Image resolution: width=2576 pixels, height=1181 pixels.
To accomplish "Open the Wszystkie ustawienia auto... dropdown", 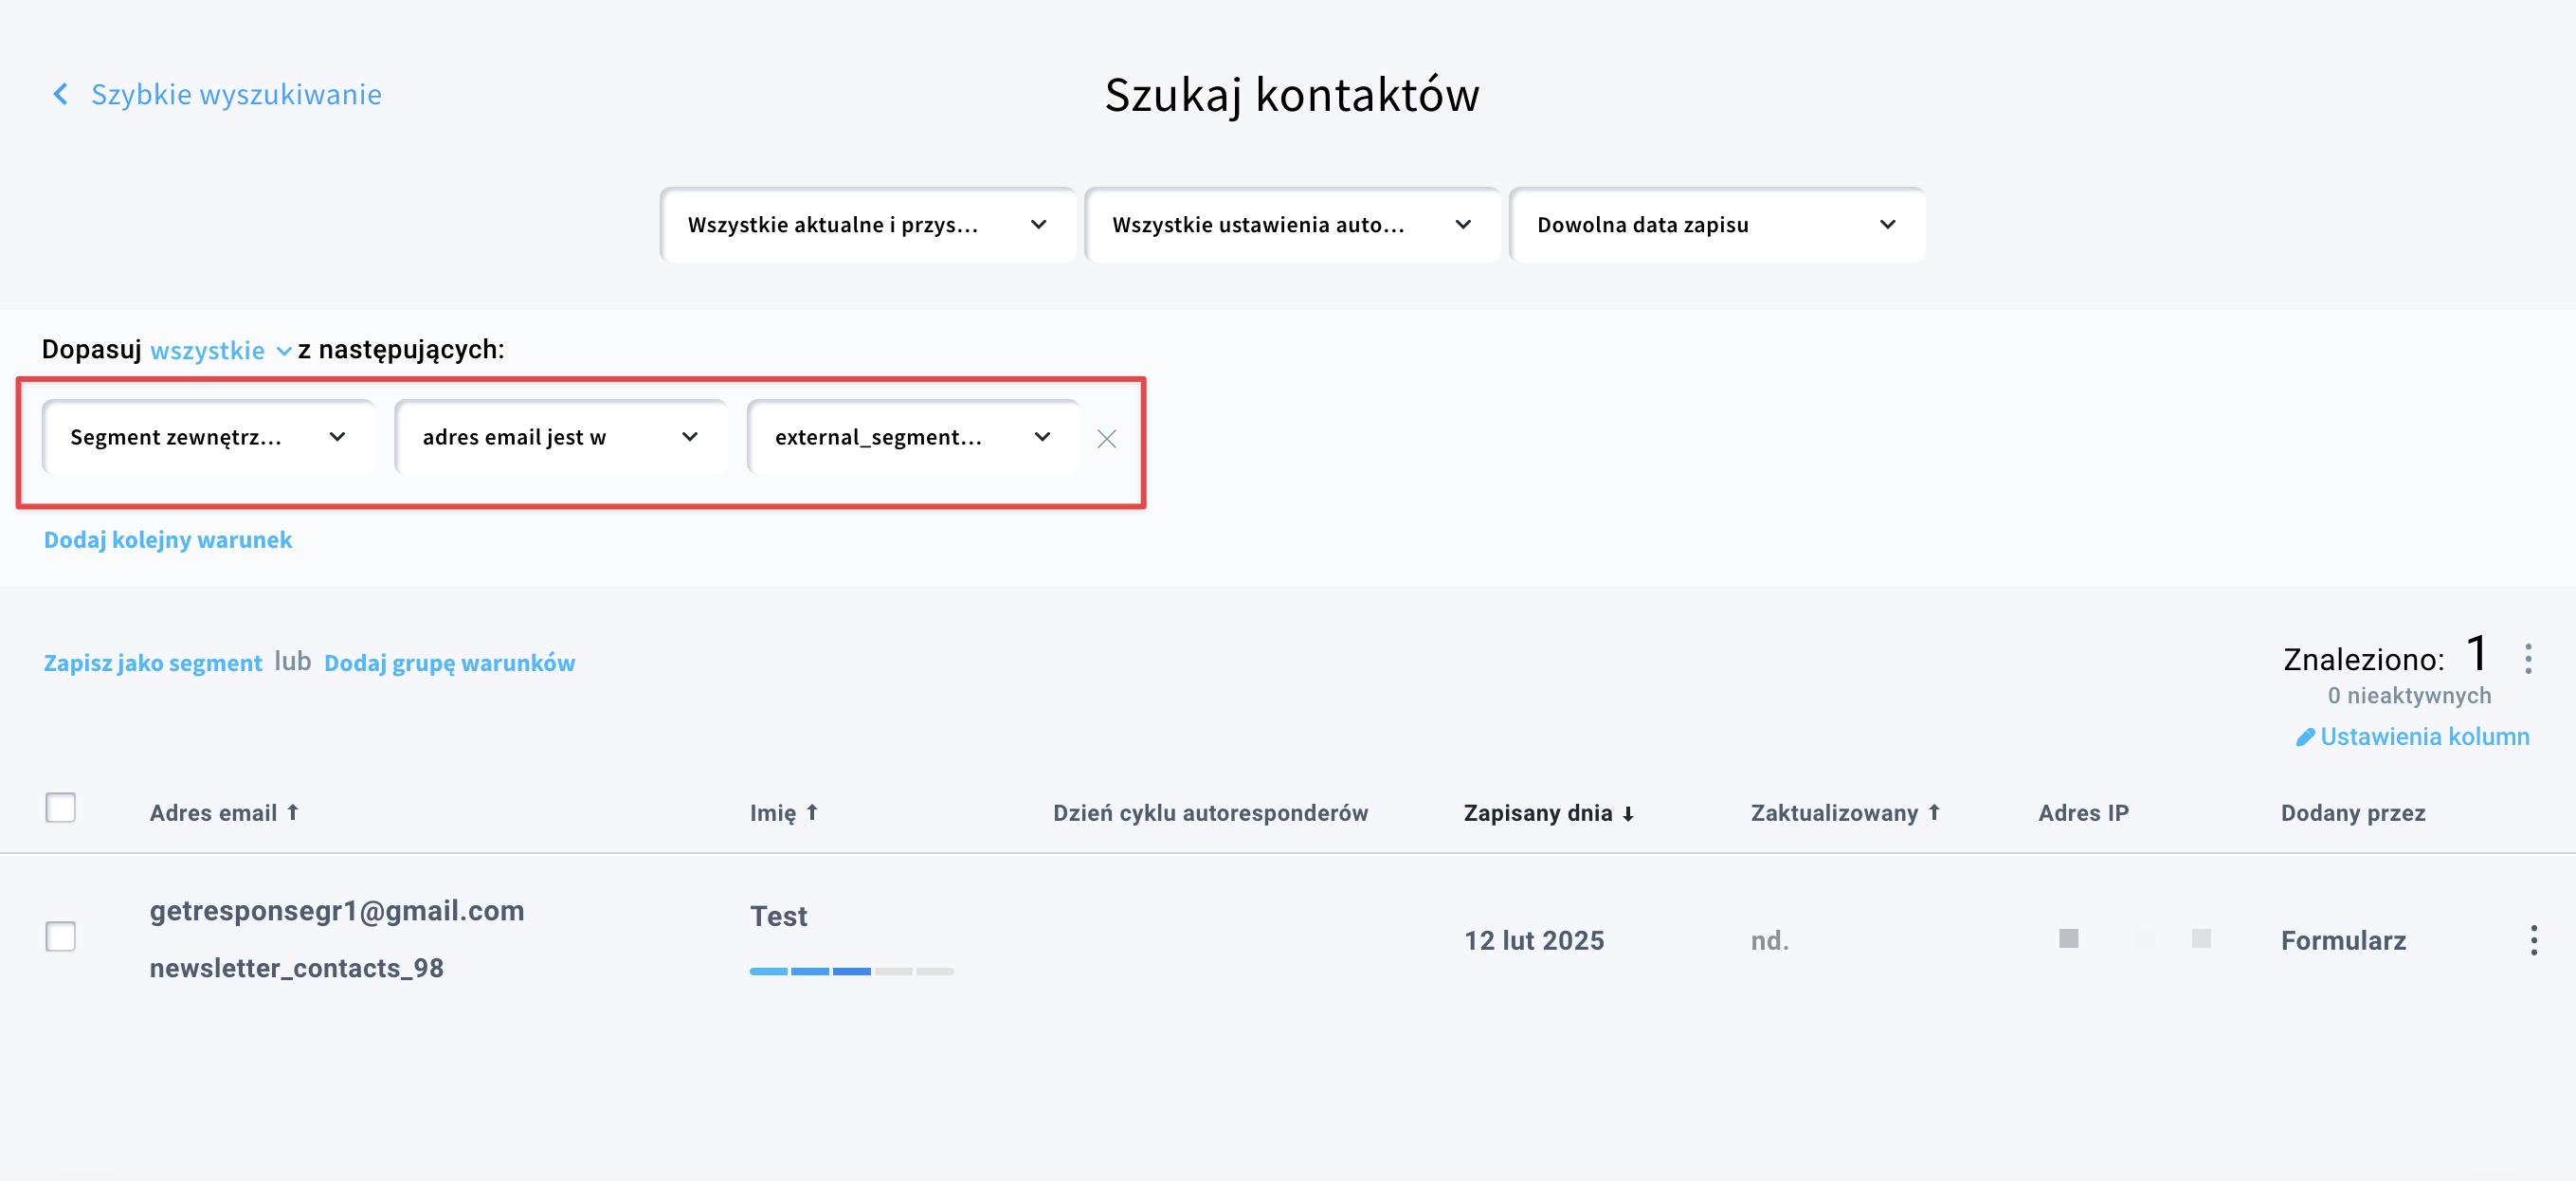I will pyautogui.click(x=1292, y=225).
